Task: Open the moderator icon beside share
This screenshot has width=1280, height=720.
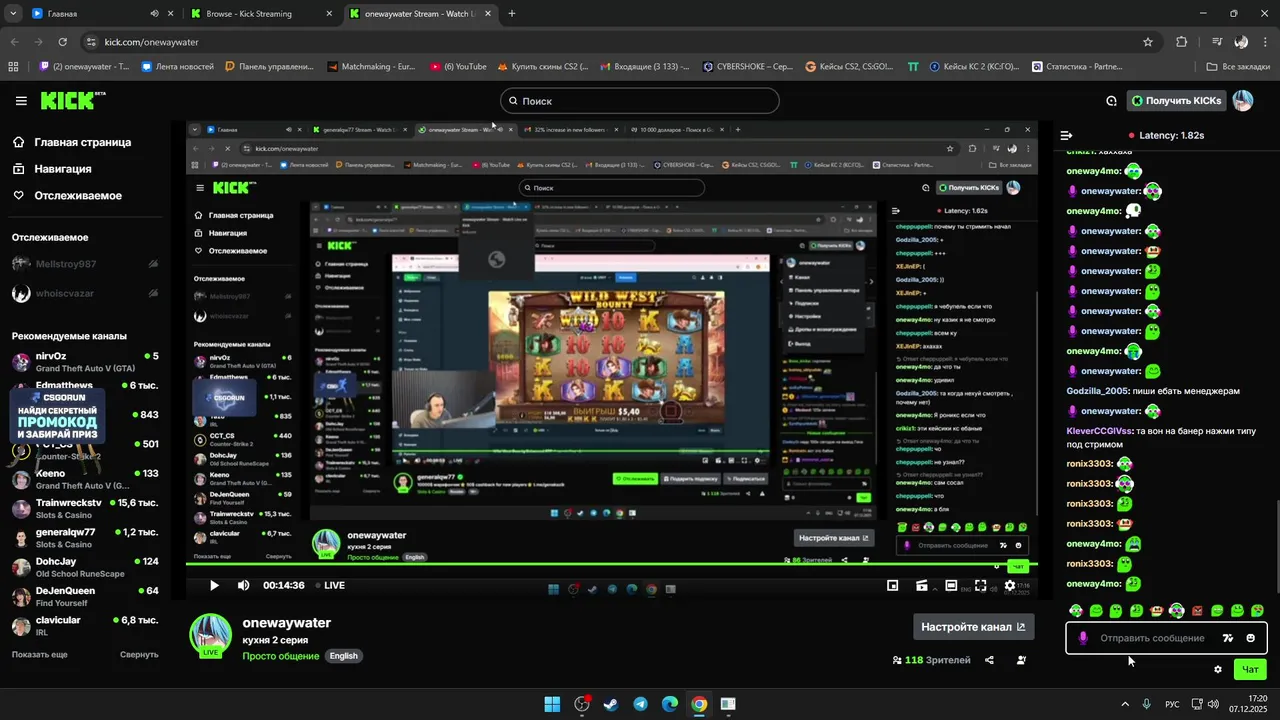Action: (x=1021, y=660)
